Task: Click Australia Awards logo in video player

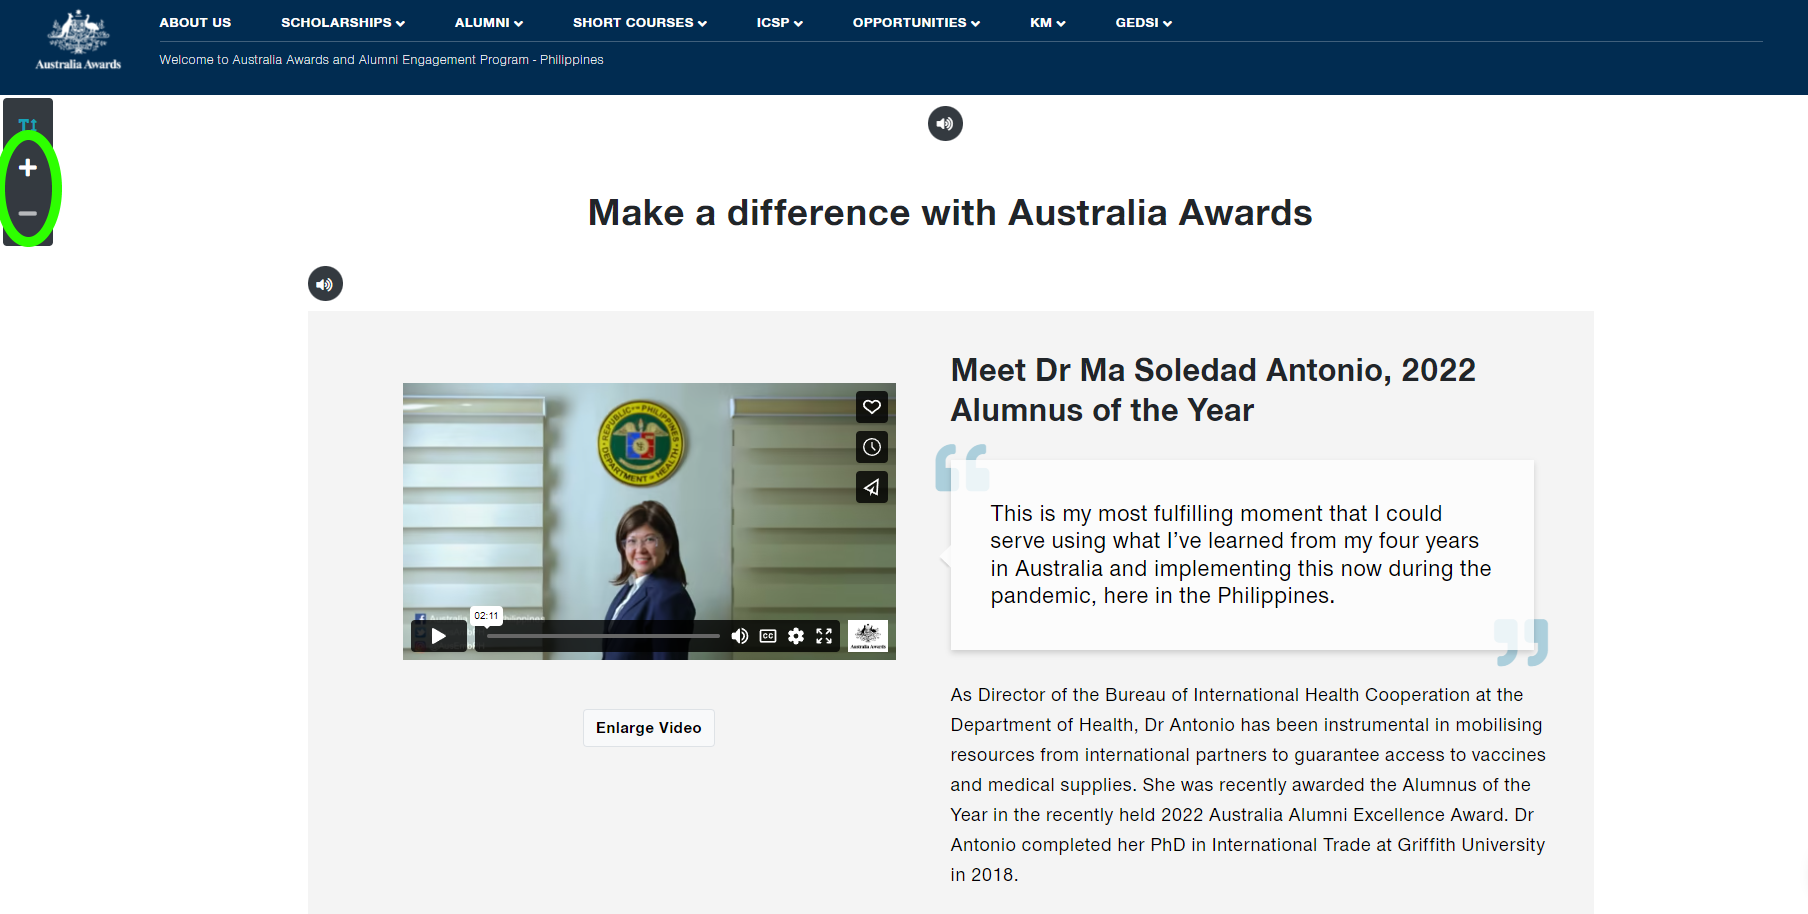Action: (868, 636)
